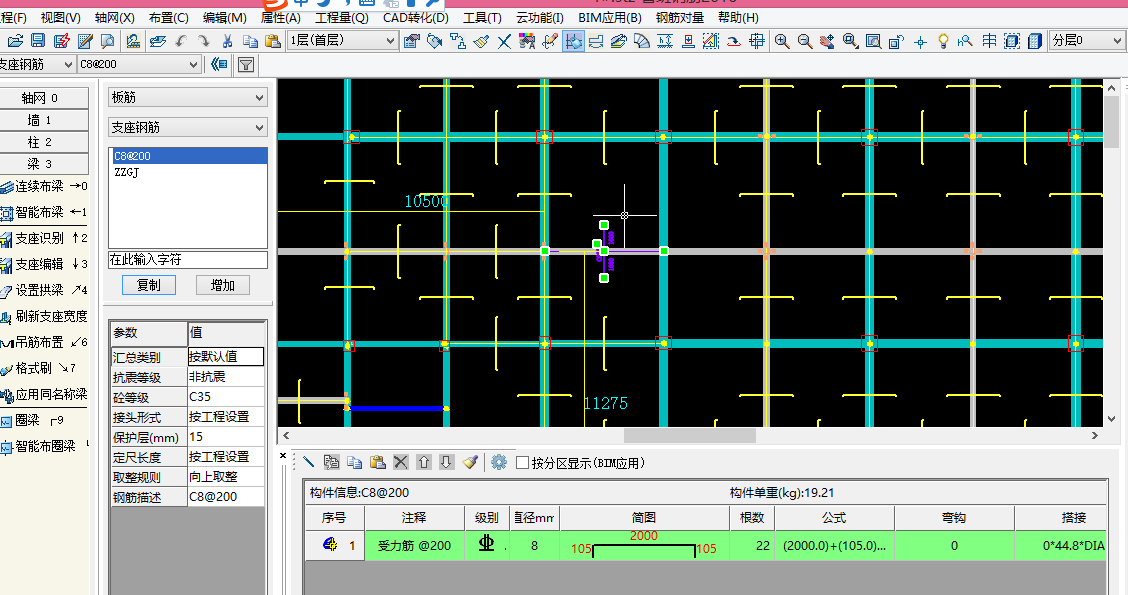
Task: Click the line draw icon in rebar panel
Action: coord(309,462)
